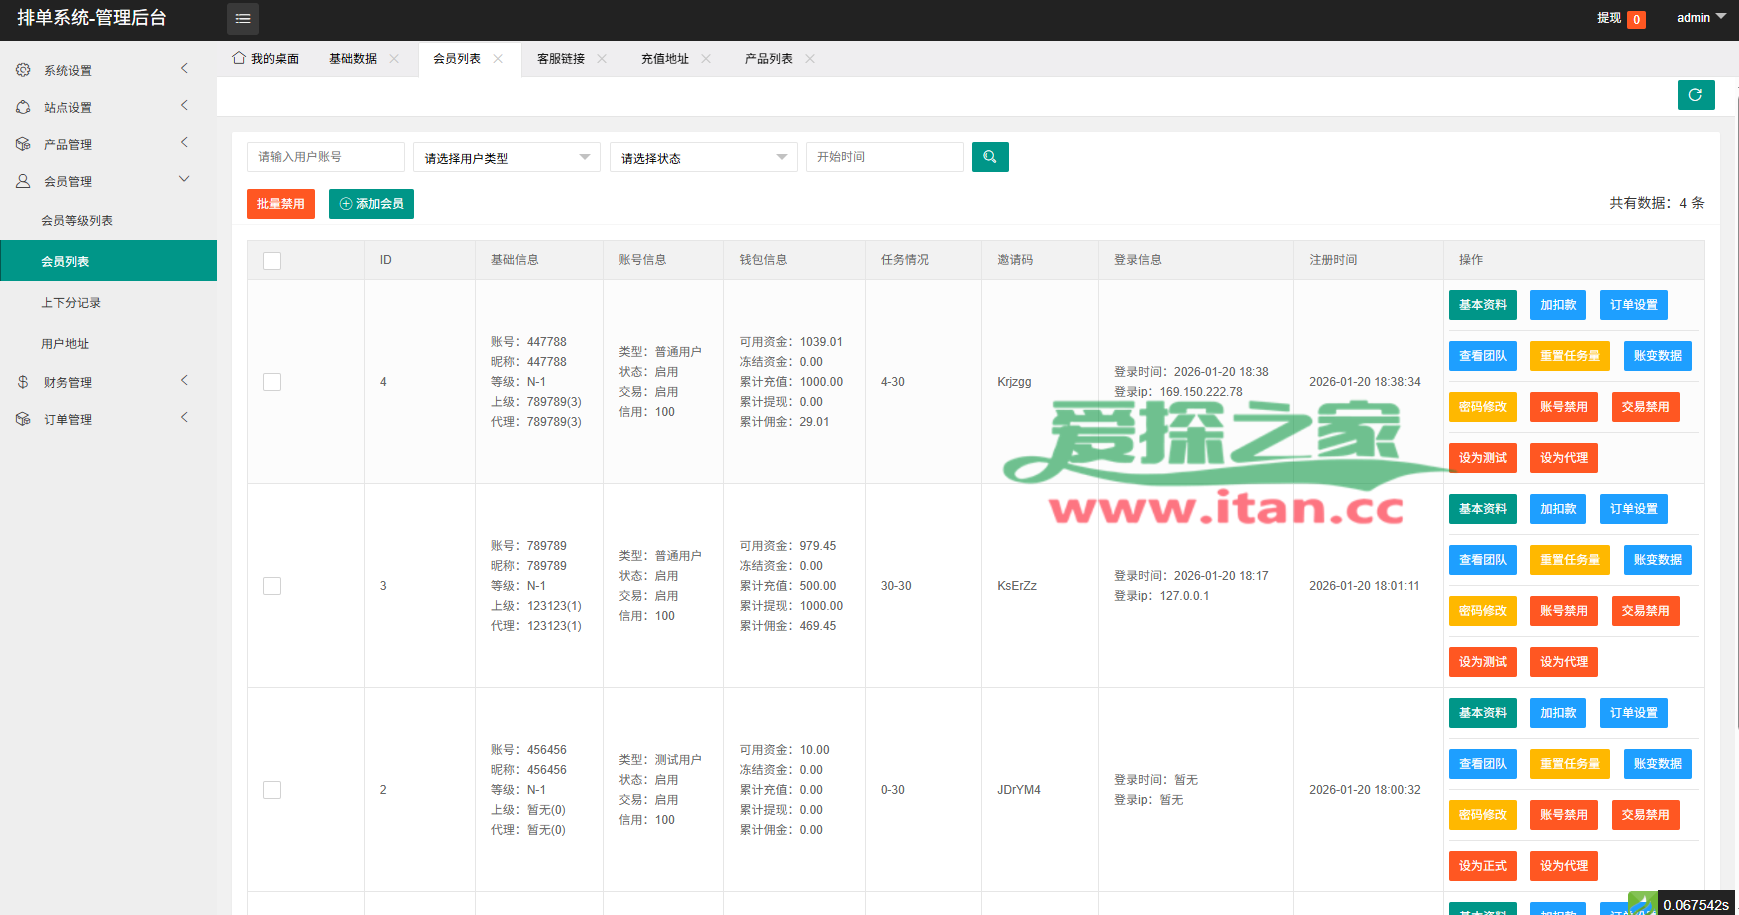
Task: Click the 系统设置 gear icon in sidebar
Action: pos(23,70)
